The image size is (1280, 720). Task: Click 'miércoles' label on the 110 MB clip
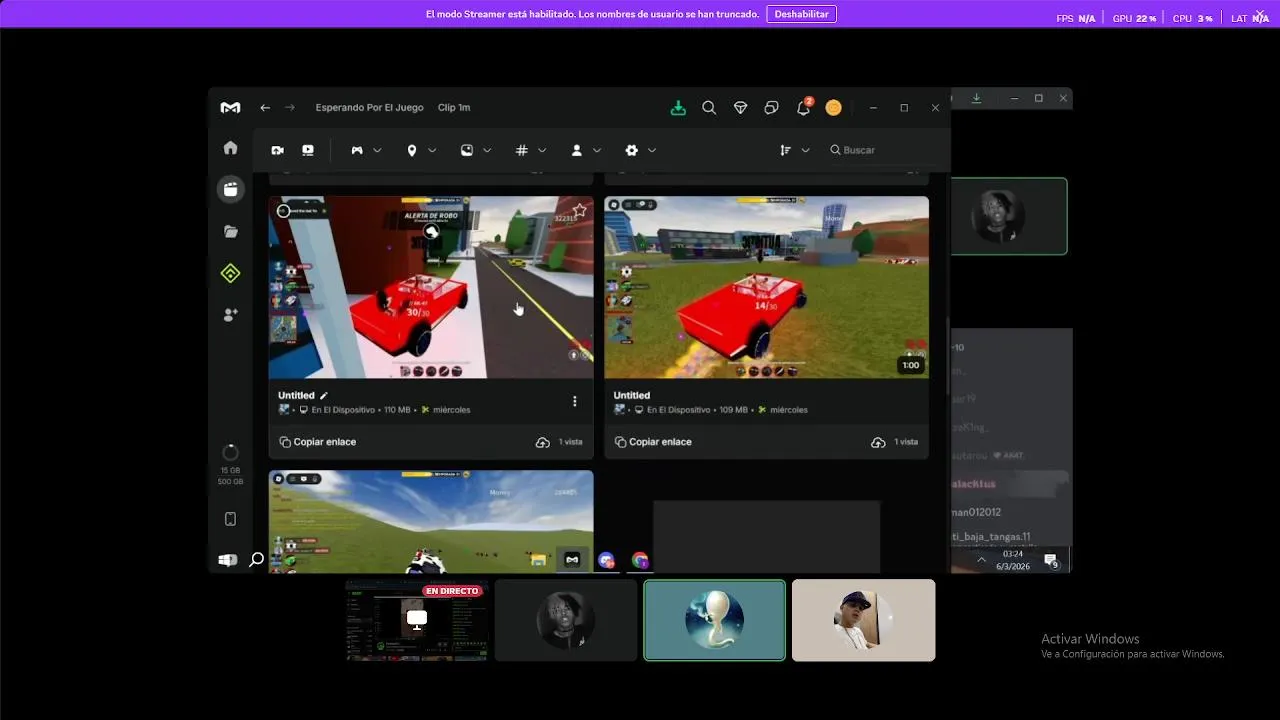[452, 410]
